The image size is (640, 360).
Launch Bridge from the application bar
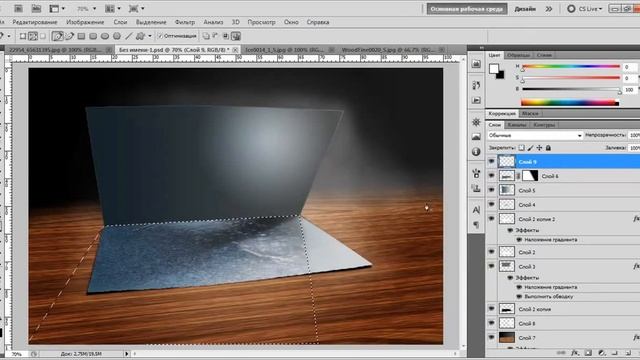(18, 8)
